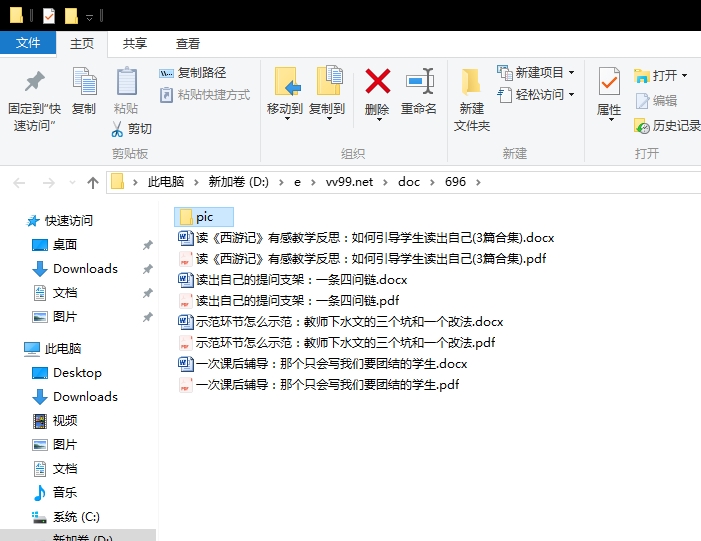Click Quick access (快速访问) in sidebar
This screenshot has height=541, width=701.
60,220
